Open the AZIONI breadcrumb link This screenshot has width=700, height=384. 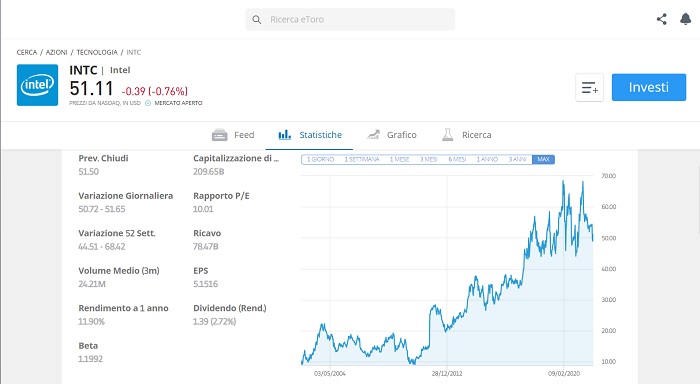coord(56,52)
